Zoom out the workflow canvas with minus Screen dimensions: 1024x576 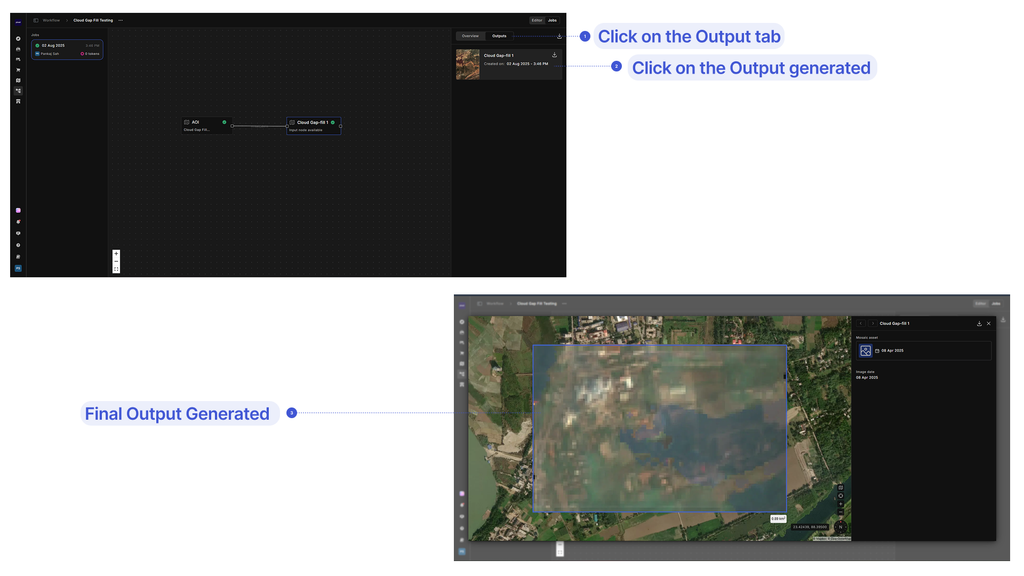[x=116, y=261]
